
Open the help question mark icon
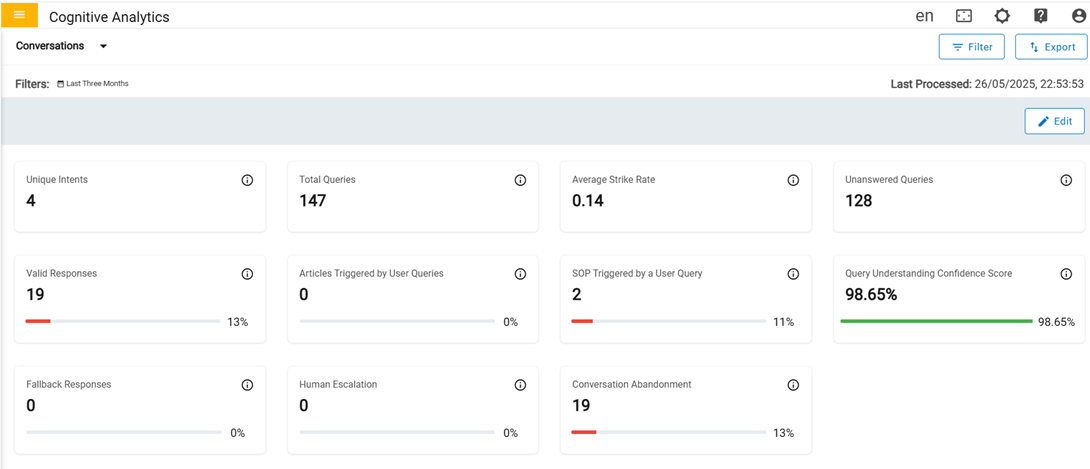(1040, 16)
